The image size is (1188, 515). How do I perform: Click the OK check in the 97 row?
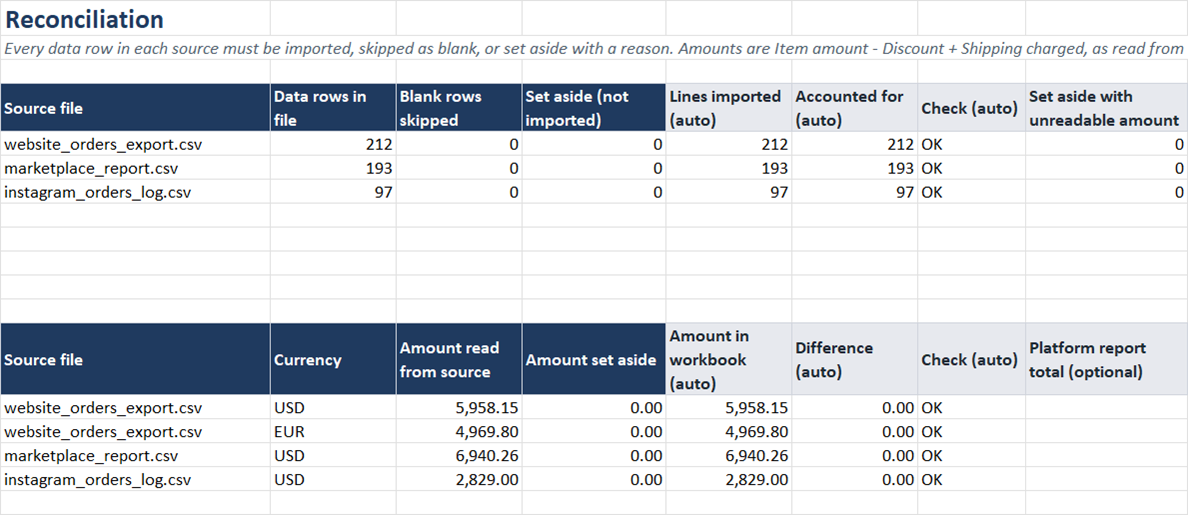click(x=971, y=192)
